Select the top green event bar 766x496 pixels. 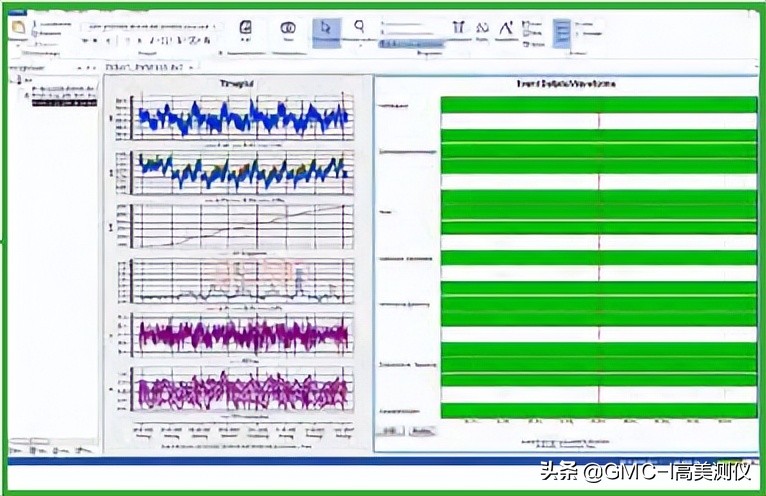click(x=599, y=105)
